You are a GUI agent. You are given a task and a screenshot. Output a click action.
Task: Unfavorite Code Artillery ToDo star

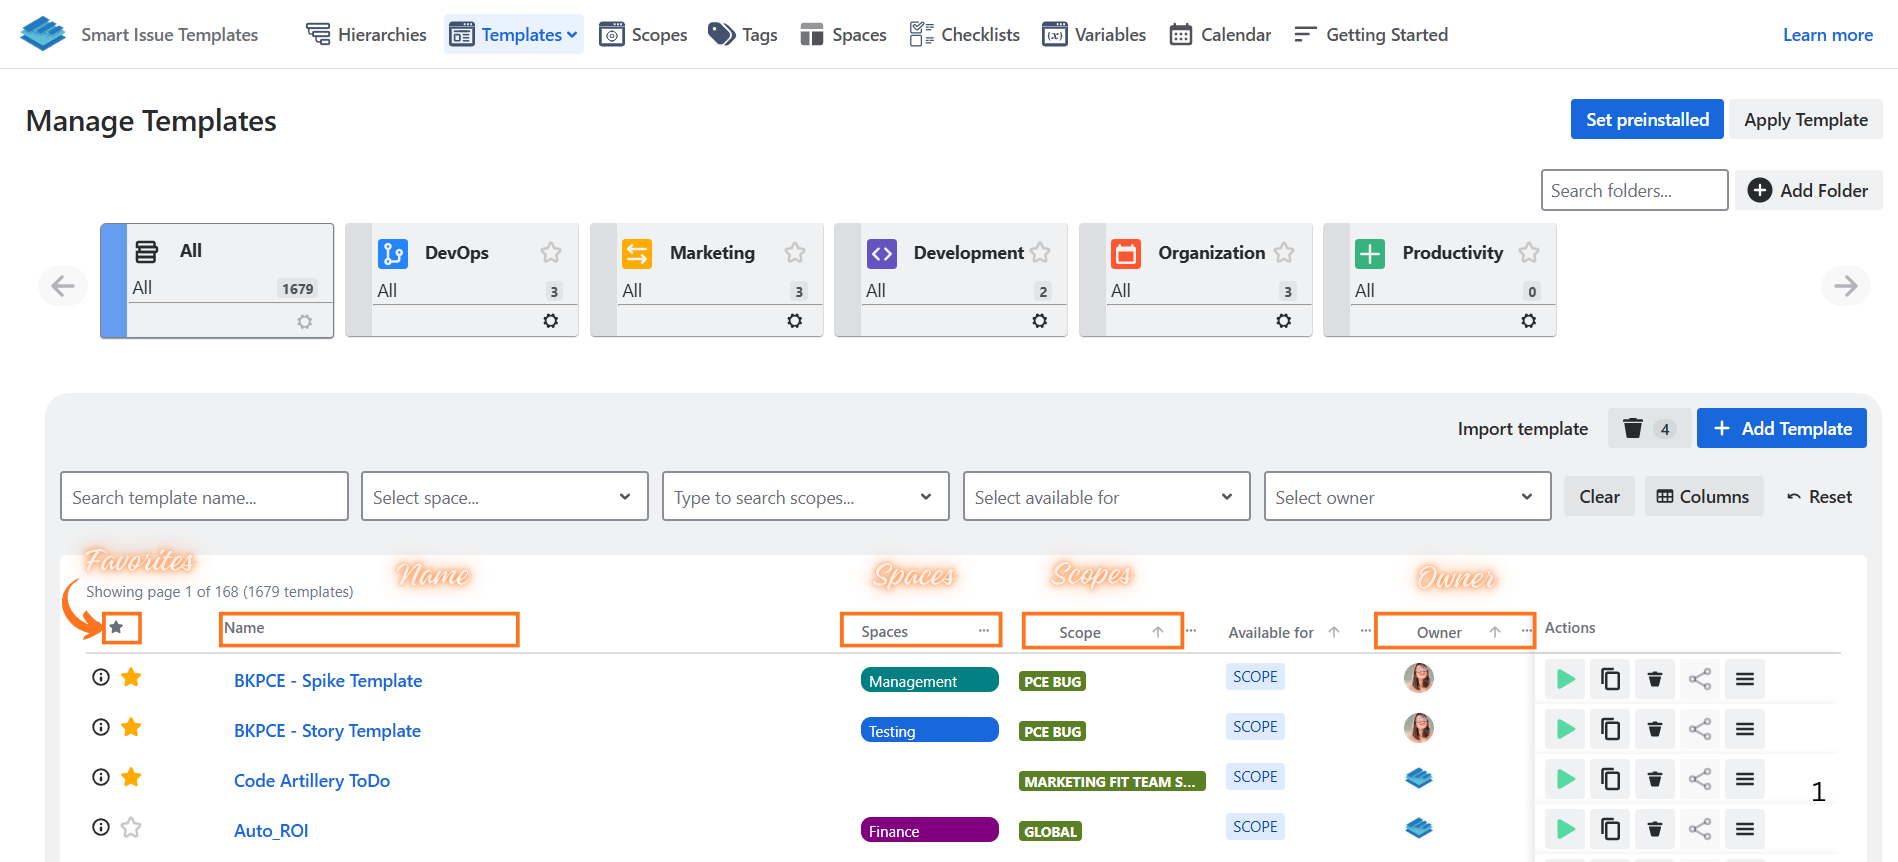coord(131,777)
